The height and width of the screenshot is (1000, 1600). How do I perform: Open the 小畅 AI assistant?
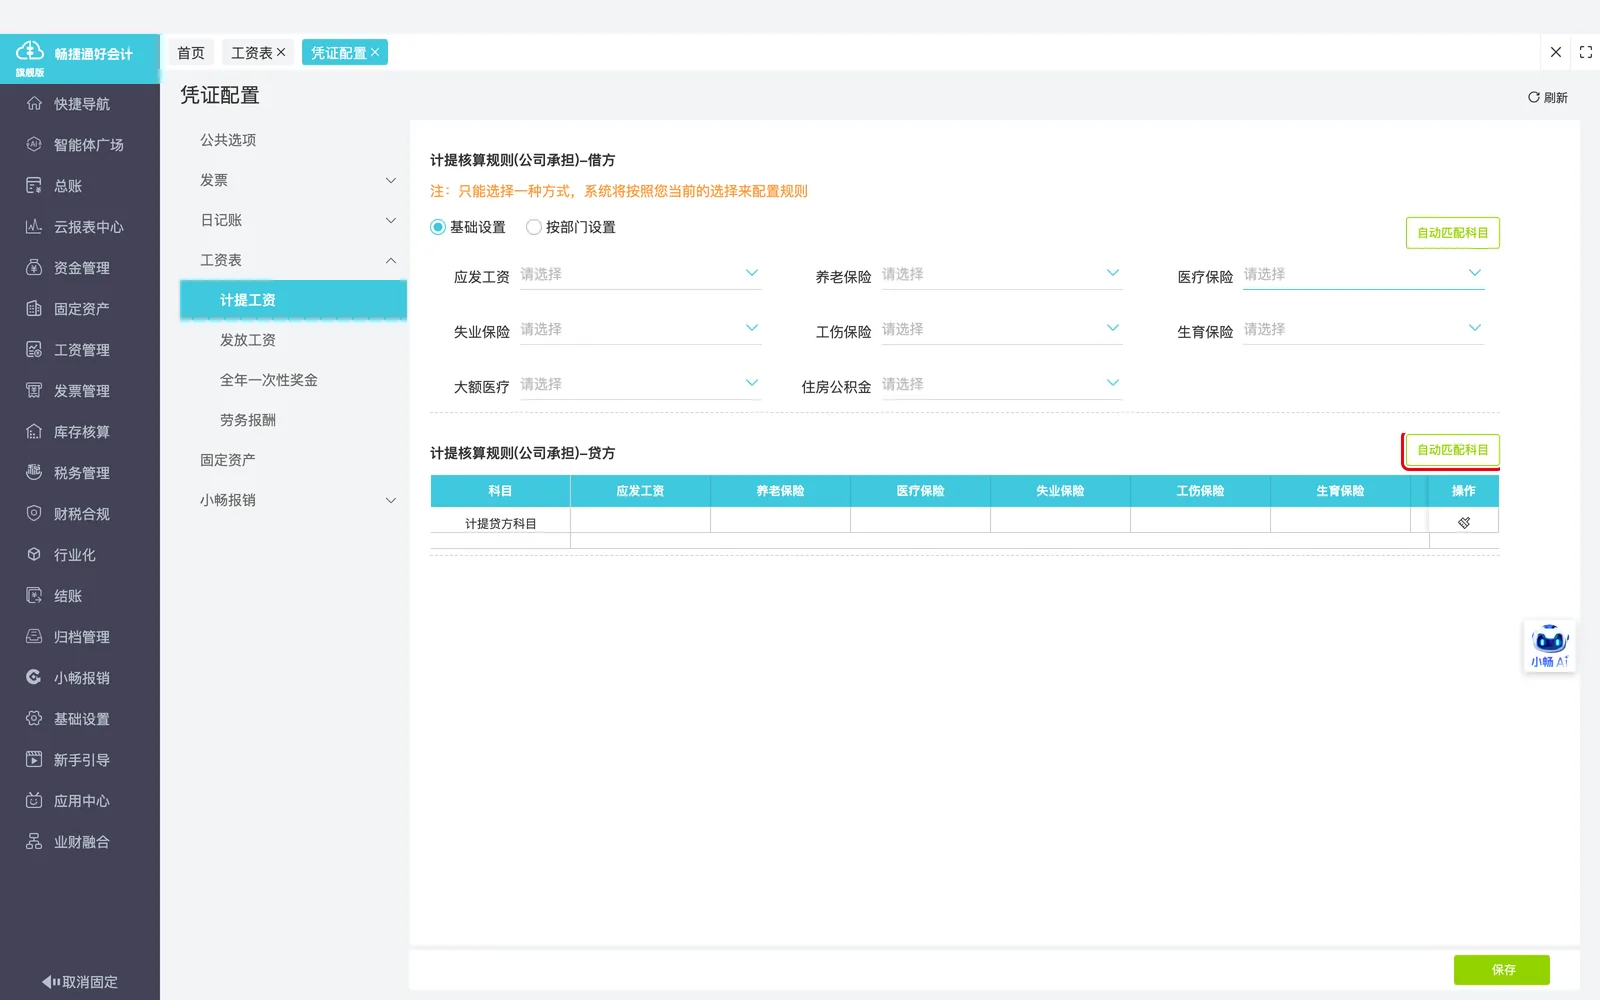coord(1549,646)
